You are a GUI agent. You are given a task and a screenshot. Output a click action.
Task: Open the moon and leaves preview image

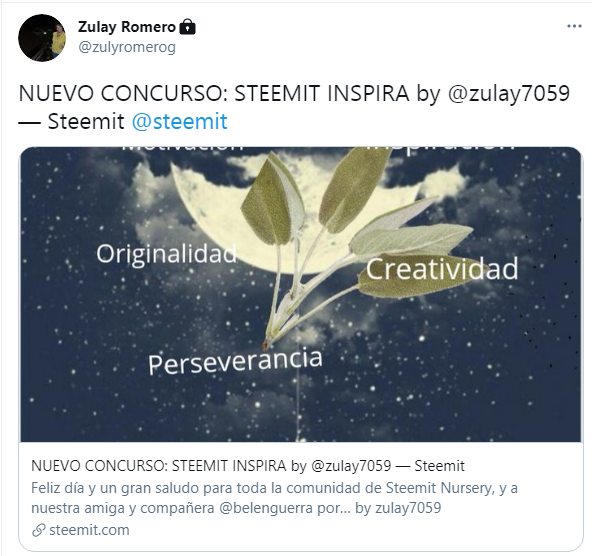point(301,294)
